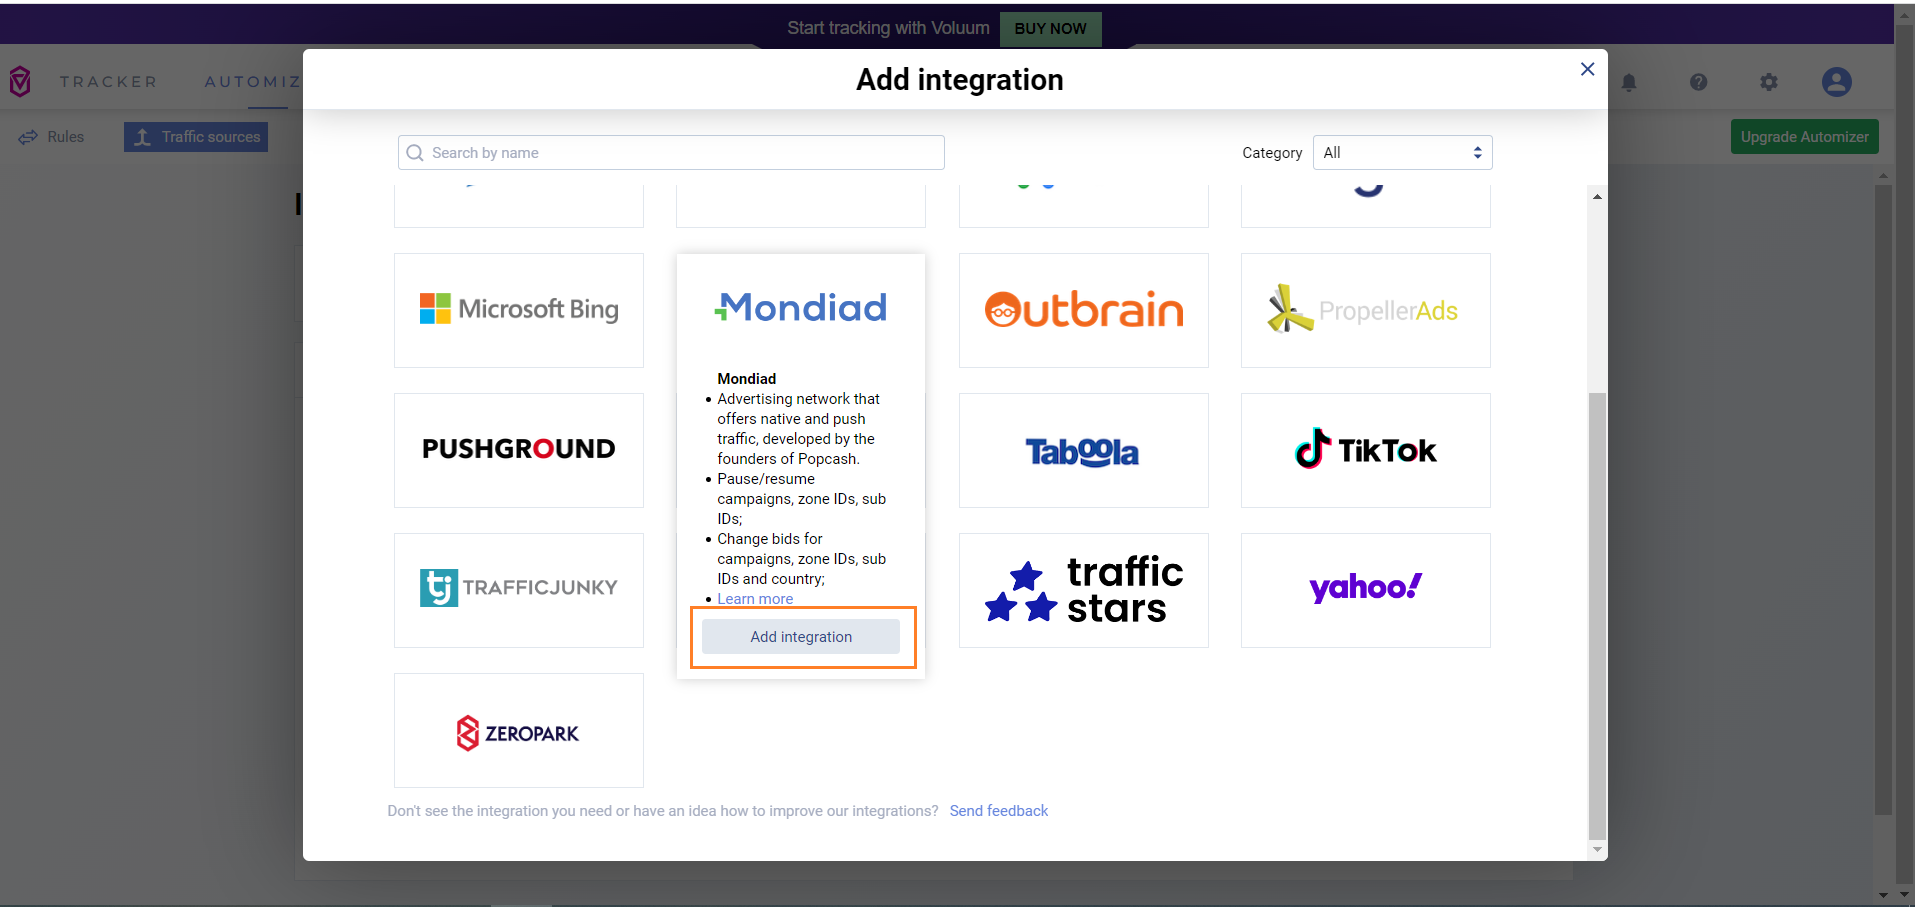Viewport: 1915px width, 907px height.
Task: Click the user profile avatar icon
Action: (1836, 82)
